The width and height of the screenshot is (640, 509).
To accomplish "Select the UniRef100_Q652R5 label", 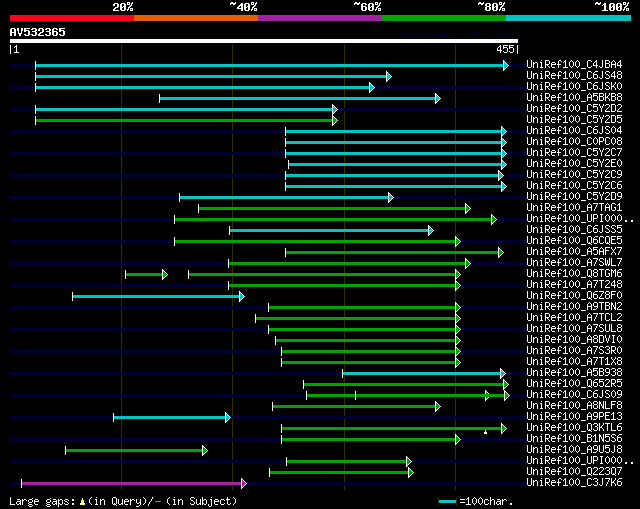I will click(574, 384).
